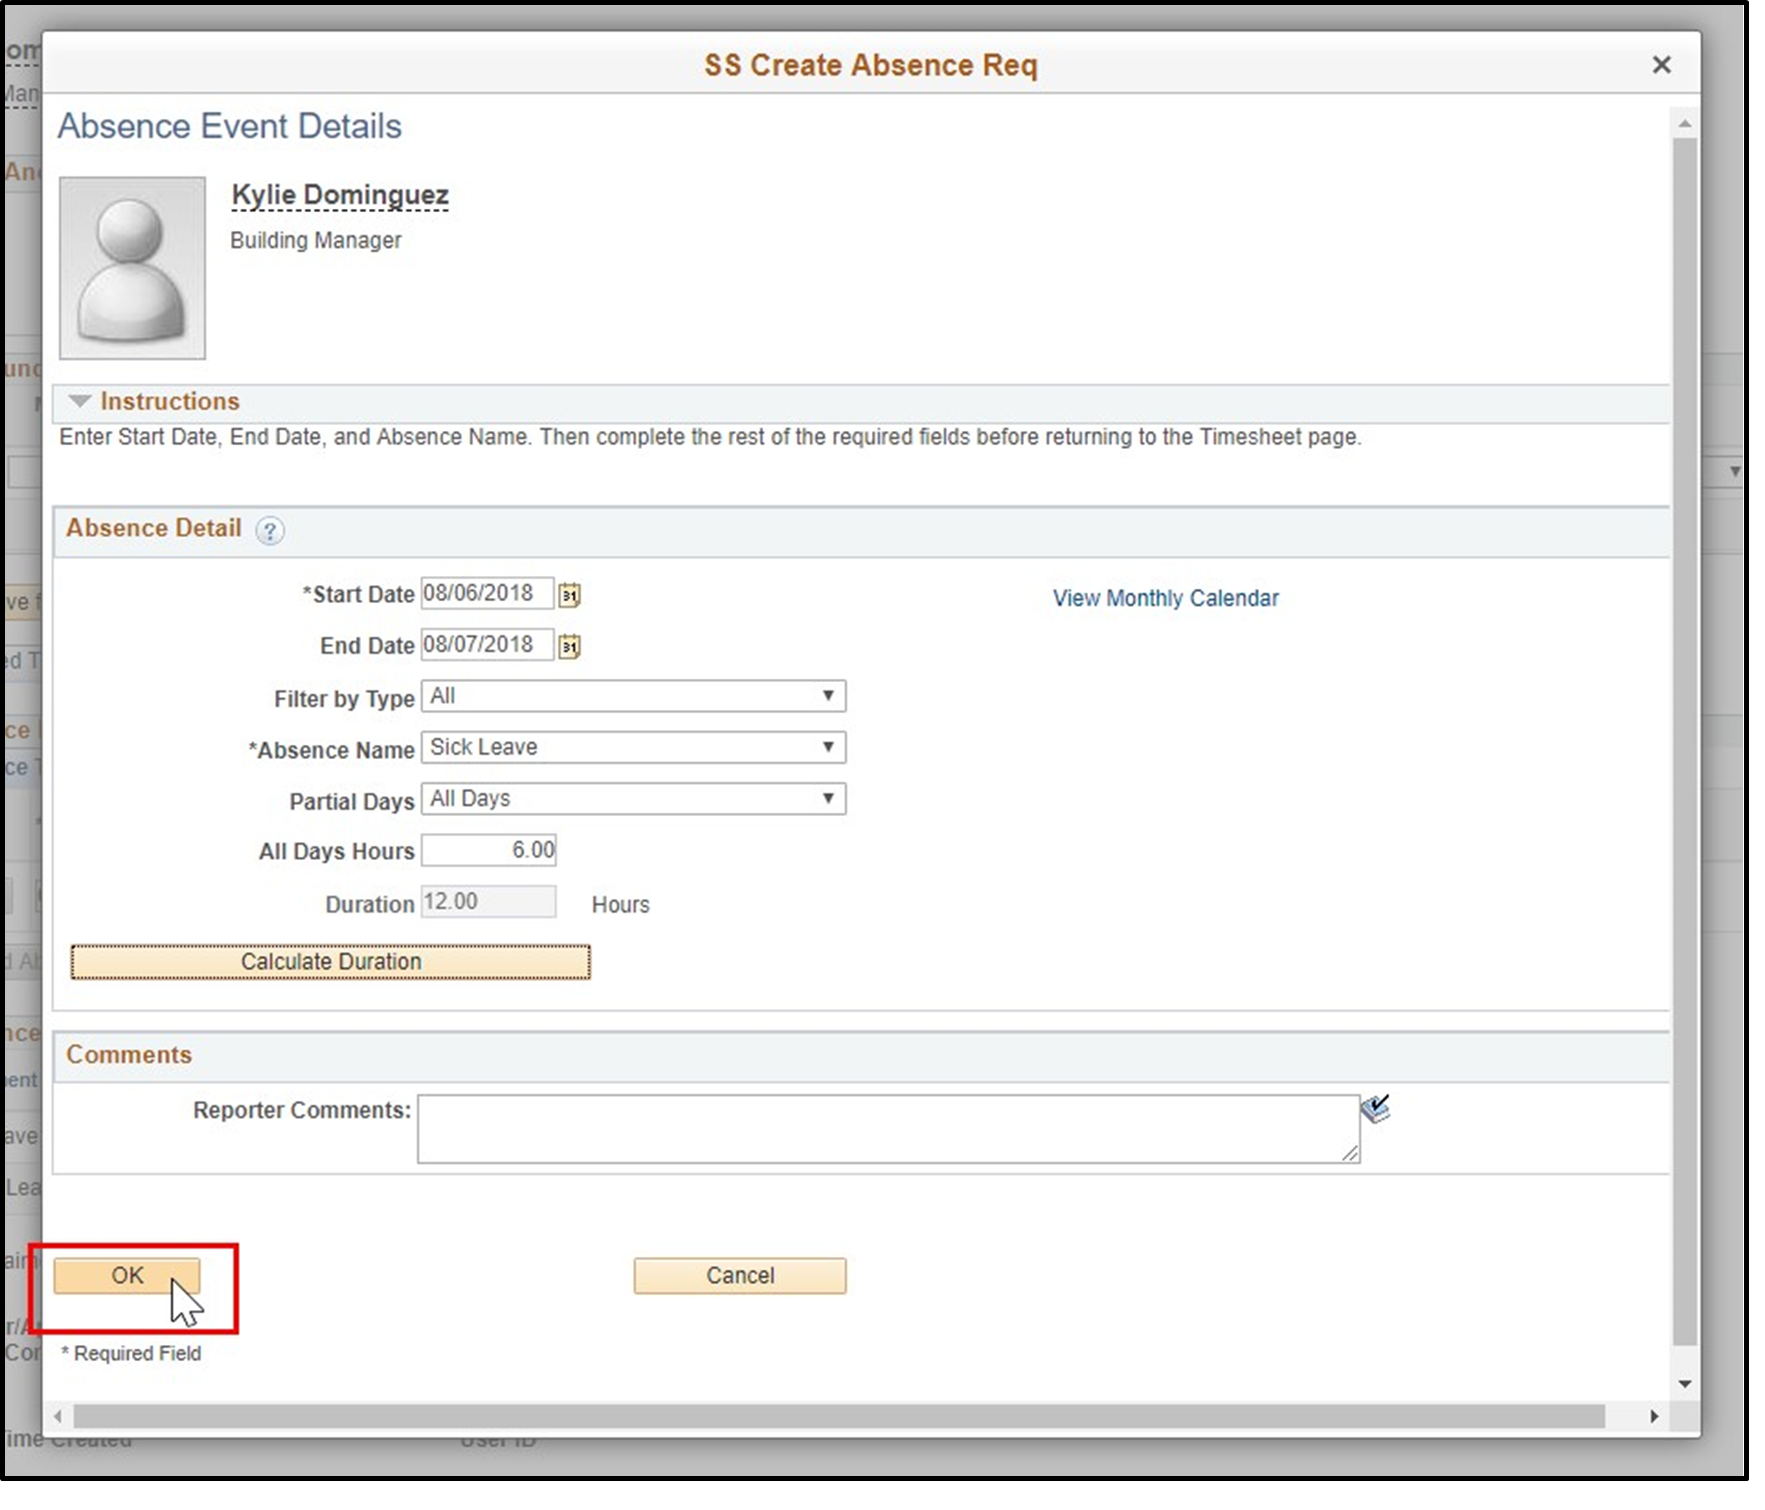The height and width of the screenshot is (1510, 1765).
Task: Click the OK button
Action: (126, 1275)
